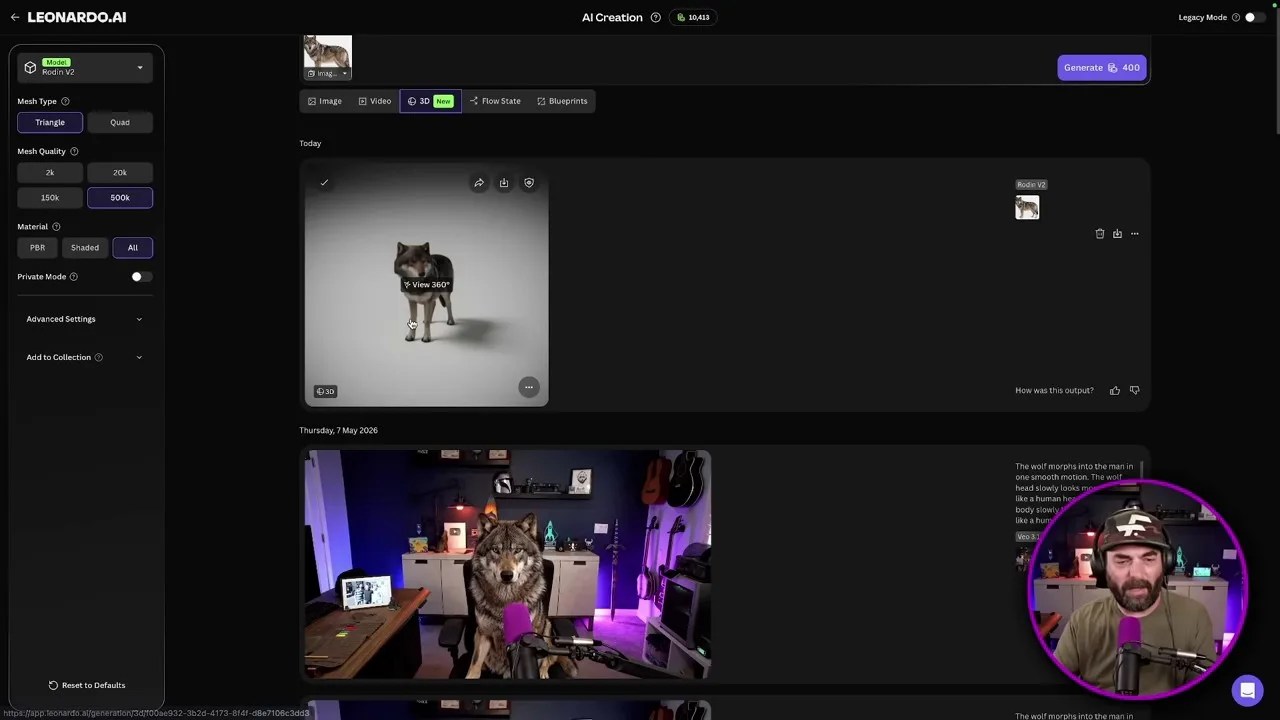Open more options for Rodin V2 generation
Screen dimensions: 1280x720
[1134, 234]
